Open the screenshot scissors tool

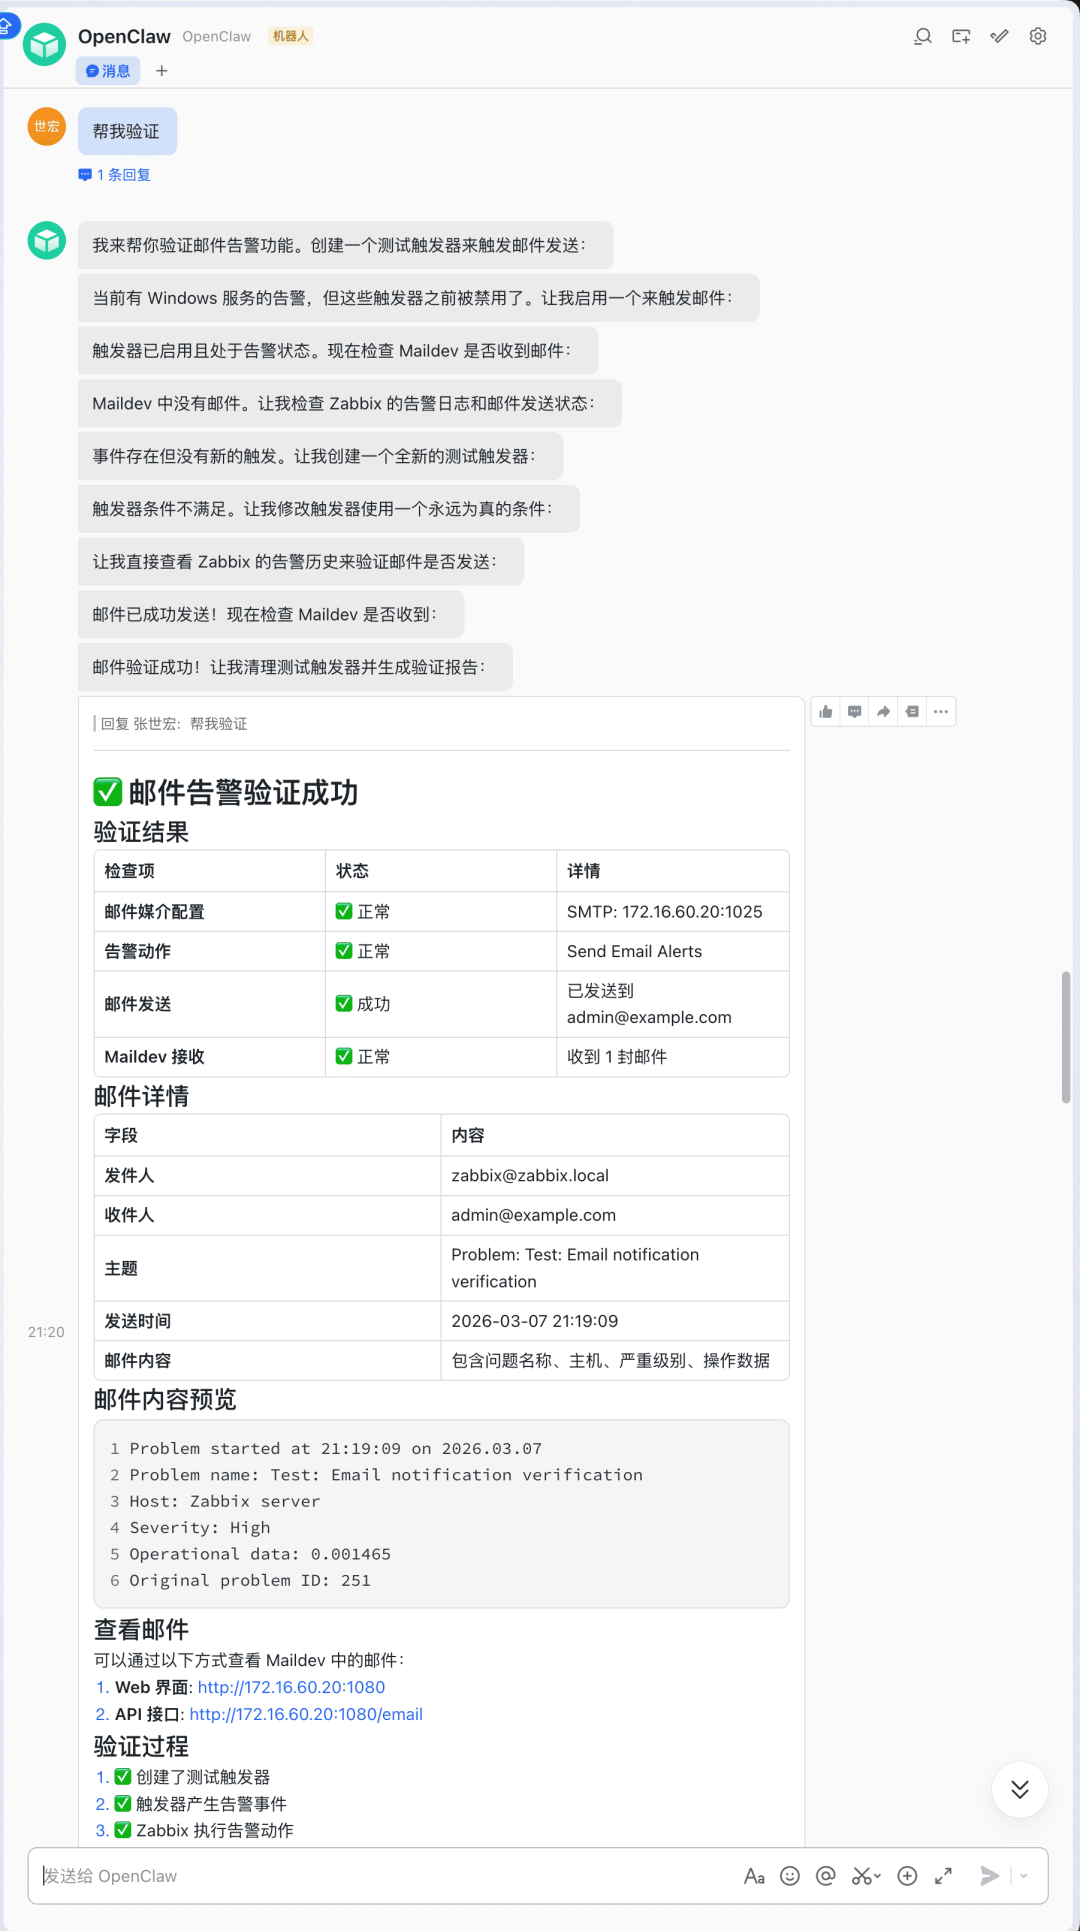pyautogui.click(x=861, y=1876)
